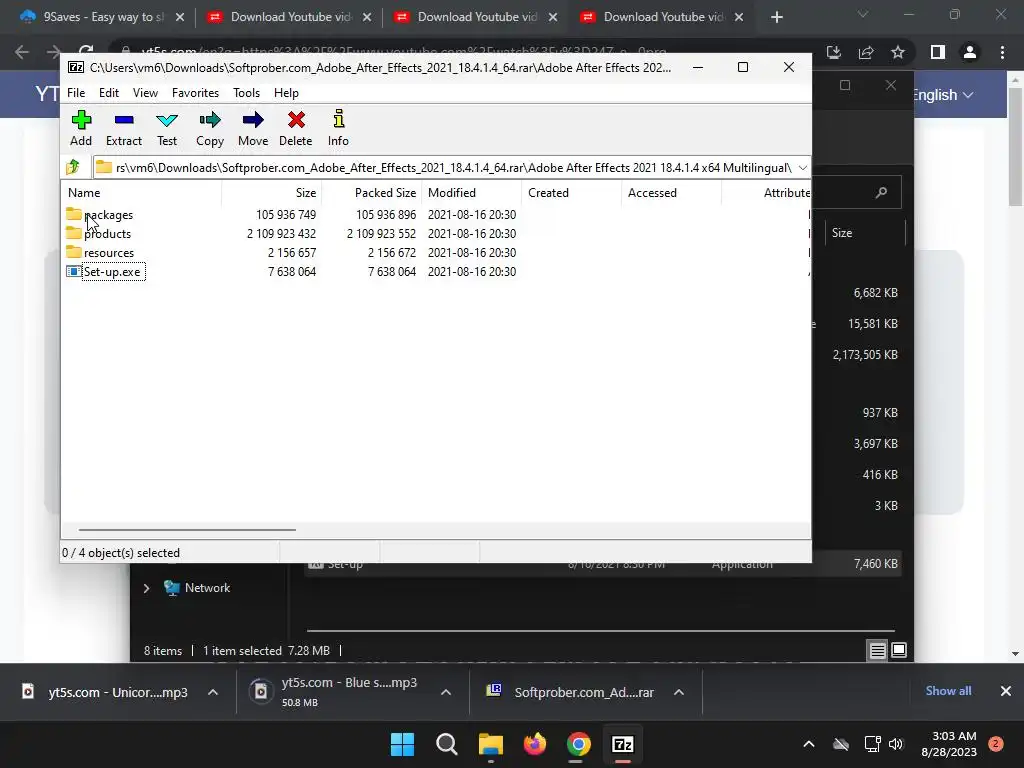Open the Chrome side panel icon
Viewport: 1024px width, 768px height.
pyautogui.click(x=938, y=52)
